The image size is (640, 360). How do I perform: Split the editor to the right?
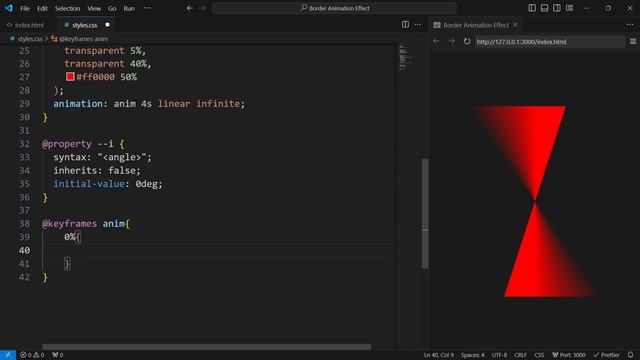click(x=405, y=25)
